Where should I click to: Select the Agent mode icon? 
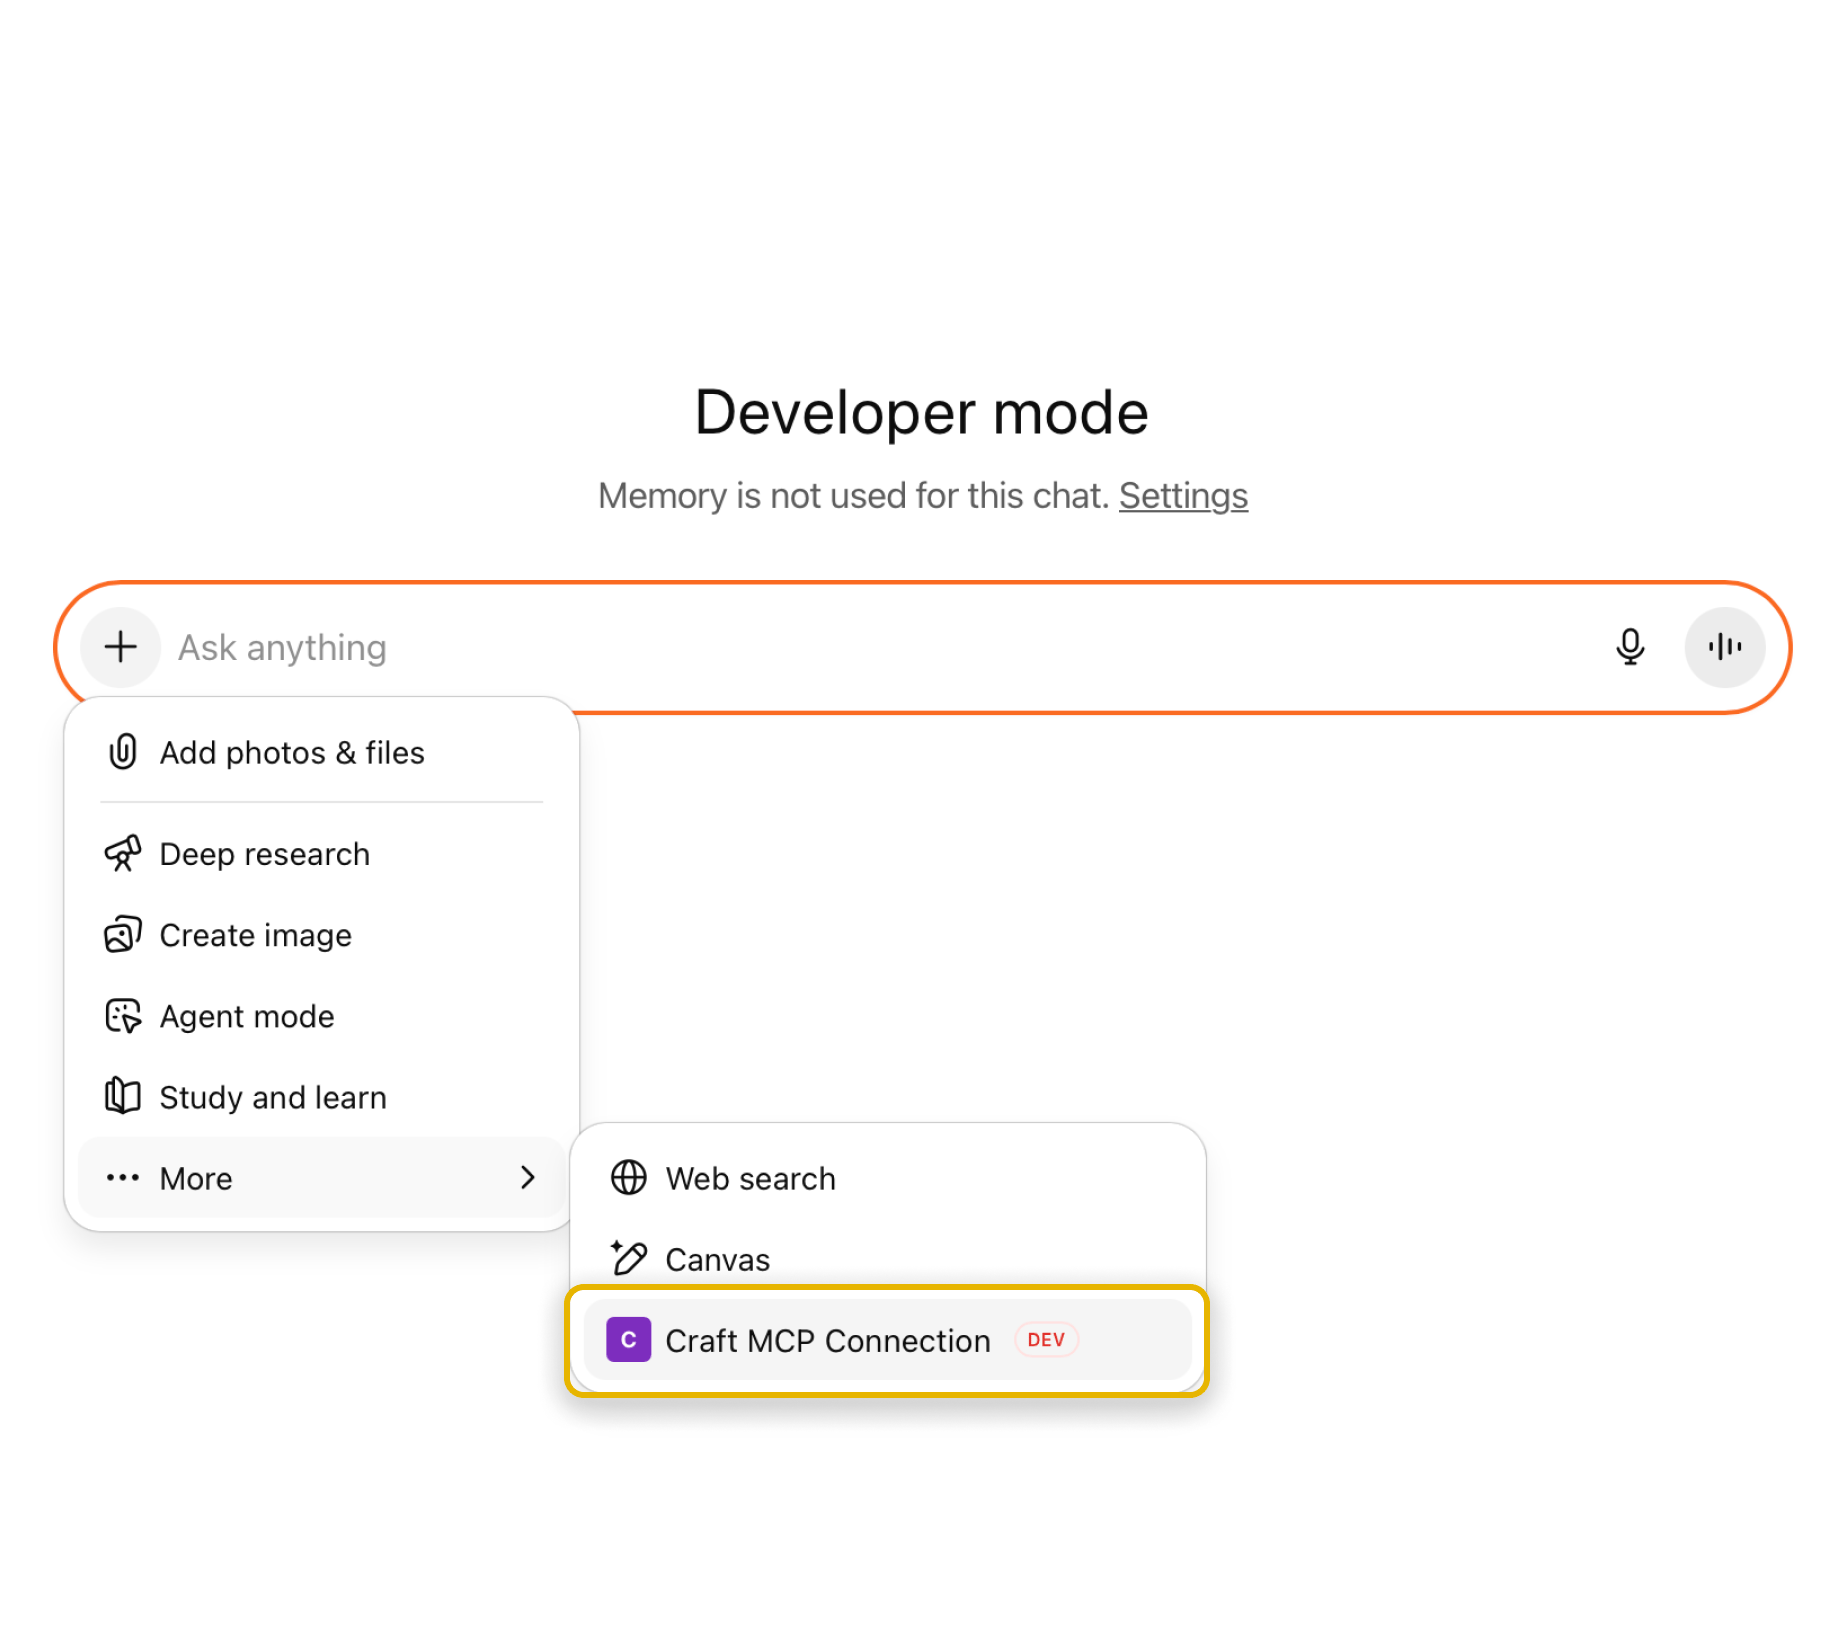click(124, 1016)
